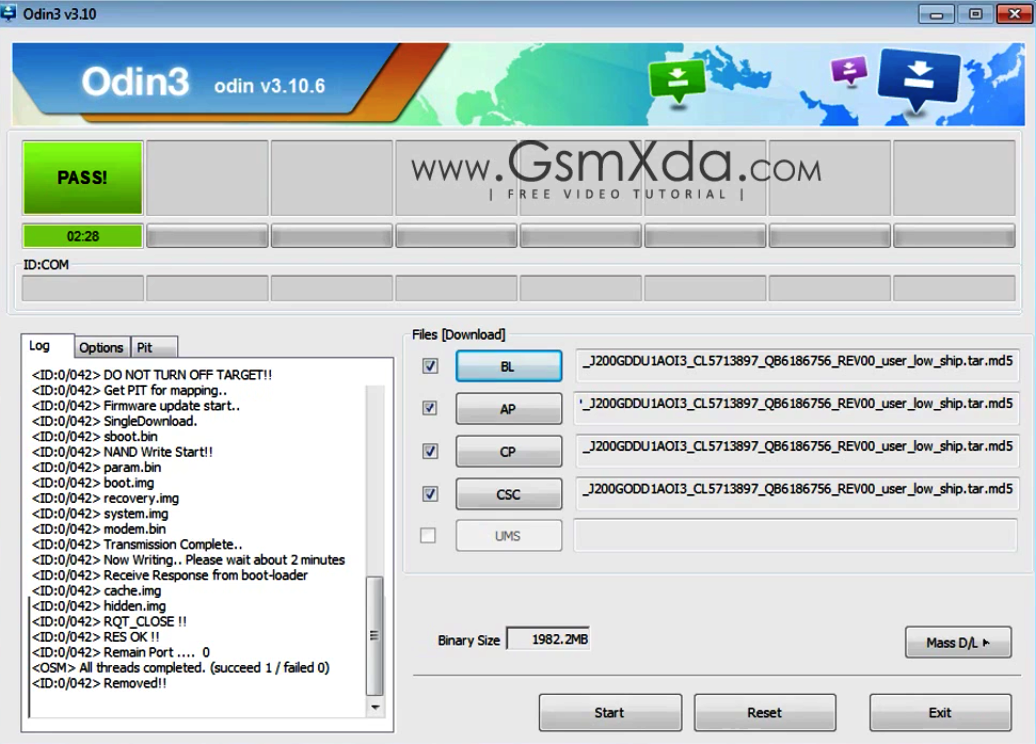Viewport: 1036px width, 744px height.
Task: Select log line 'modem.bin'
Action: (x=99, y=529)
